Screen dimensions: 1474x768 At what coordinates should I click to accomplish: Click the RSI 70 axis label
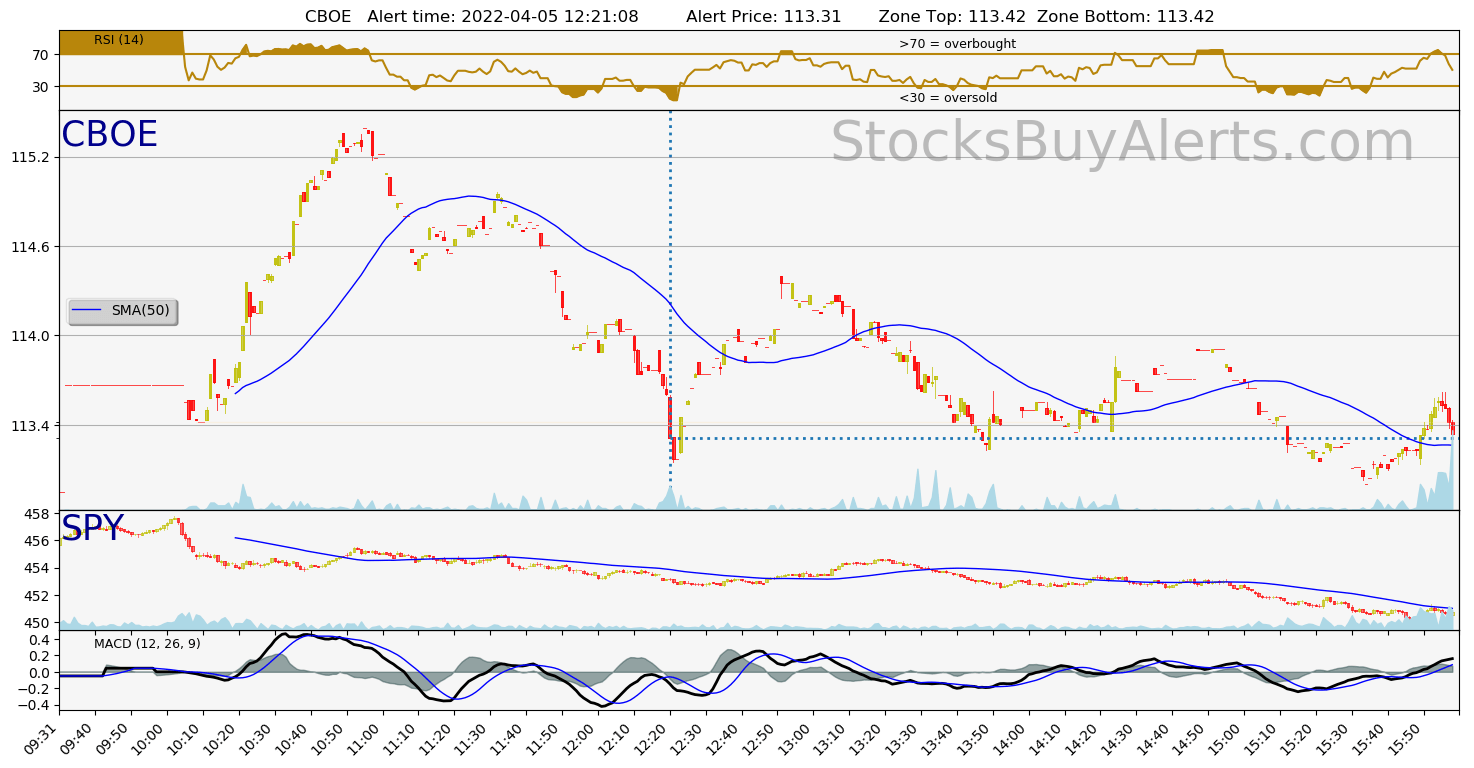pos(41,55)
